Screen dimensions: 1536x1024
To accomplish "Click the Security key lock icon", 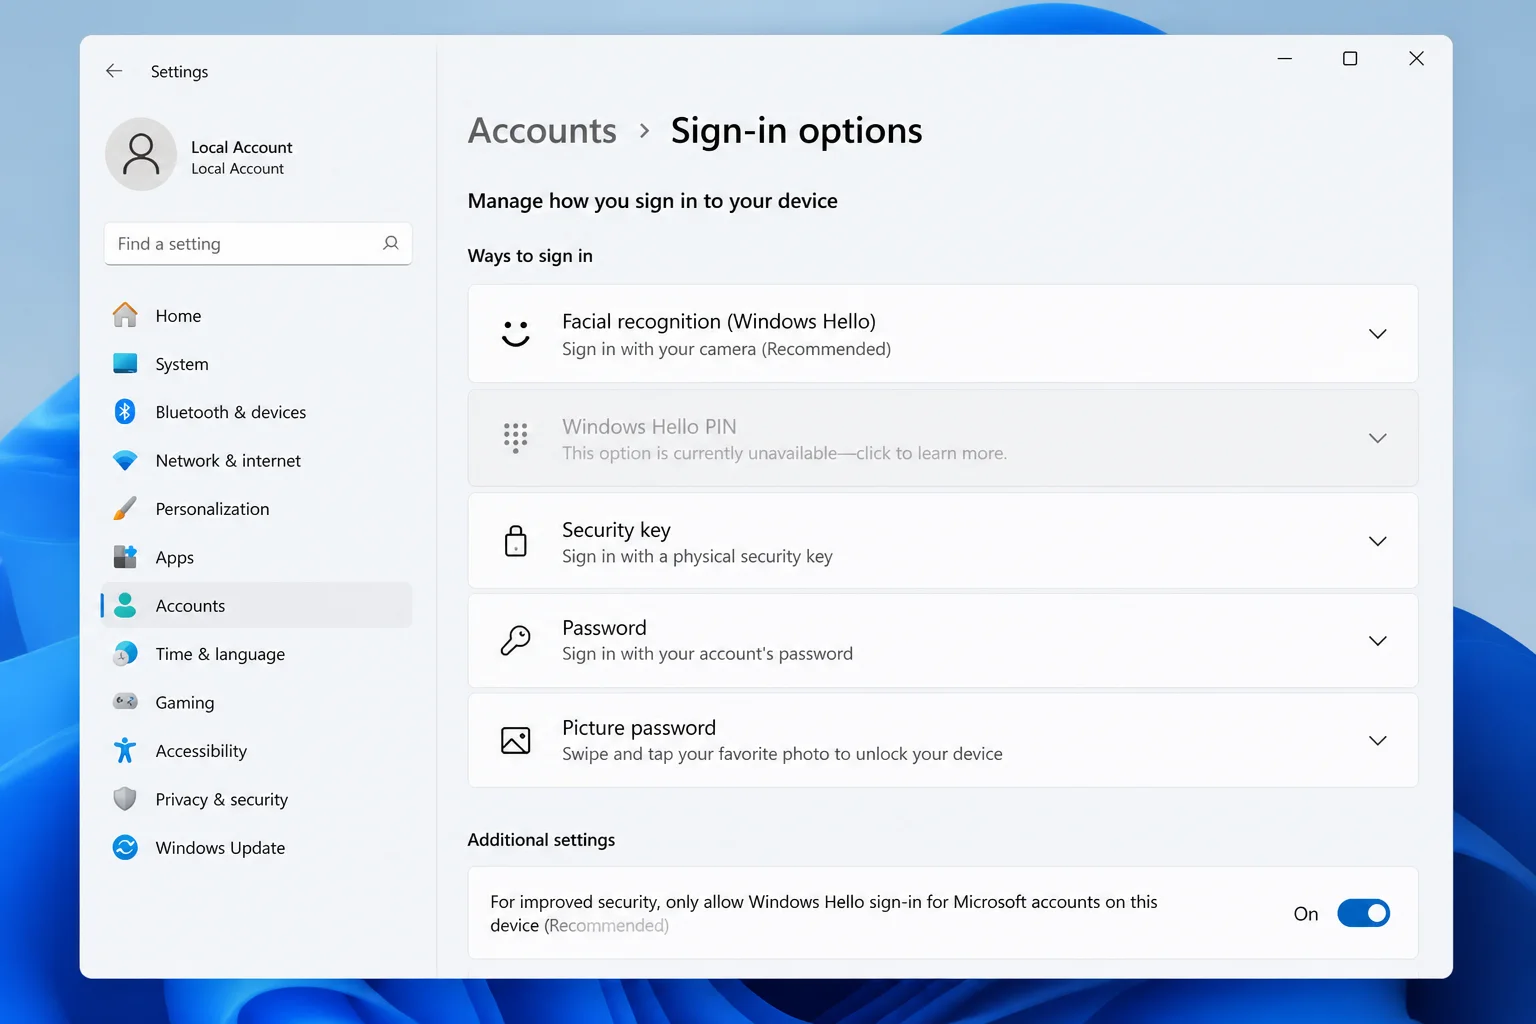I will pyautogui.click(x=516, y=541).
